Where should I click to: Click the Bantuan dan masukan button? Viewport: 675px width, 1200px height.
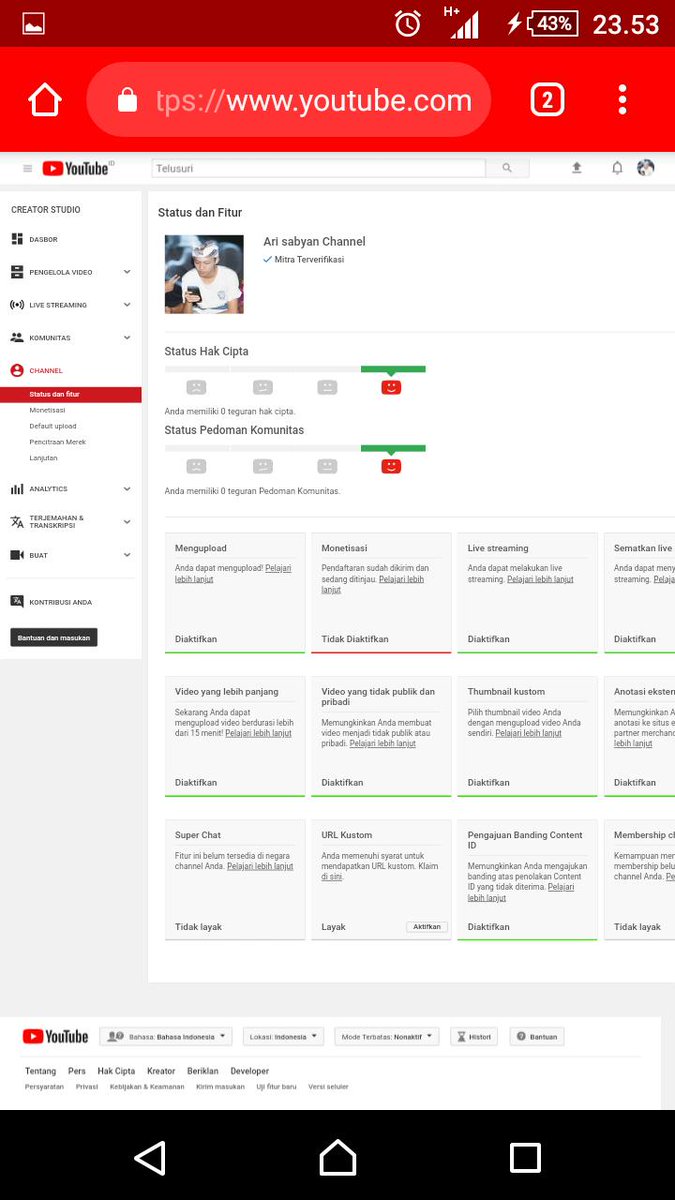point(54,637)
